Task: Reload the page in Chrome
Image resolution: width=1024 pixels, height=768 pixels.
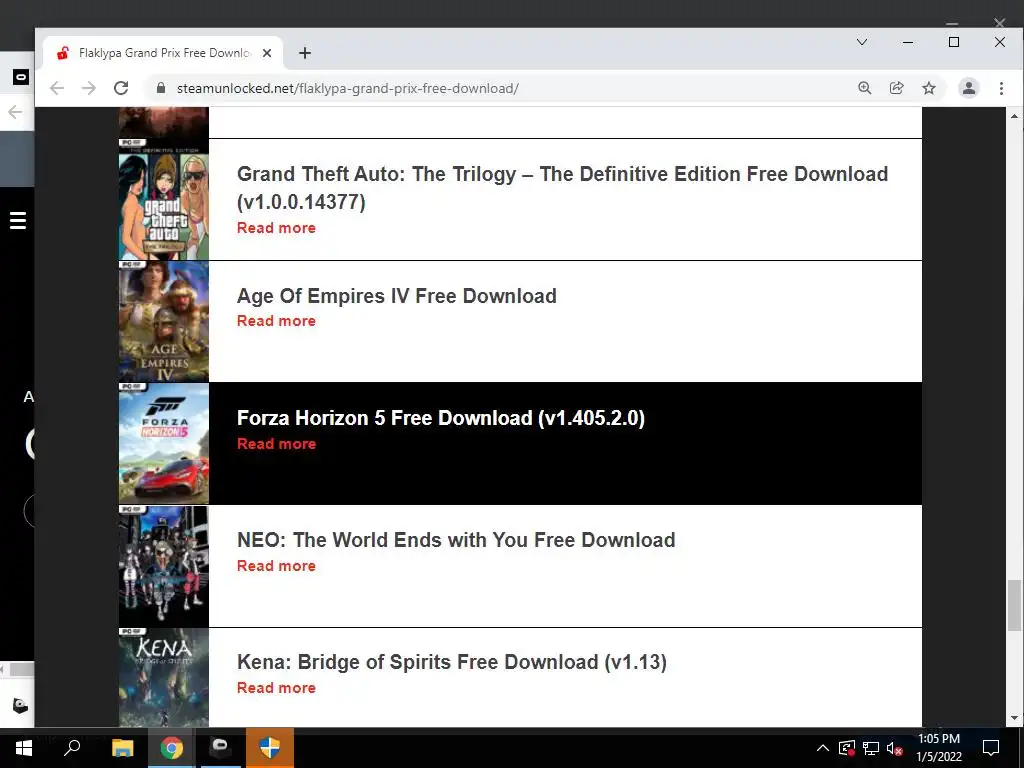Action: (121, 88)
